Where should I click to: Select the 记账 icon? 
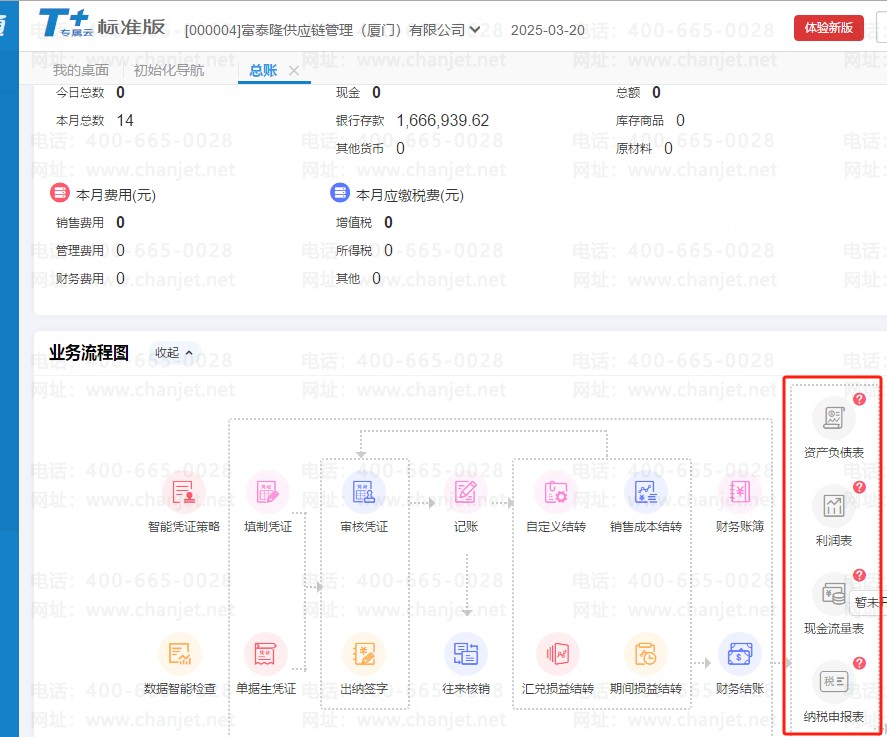(x=466, y=492)
